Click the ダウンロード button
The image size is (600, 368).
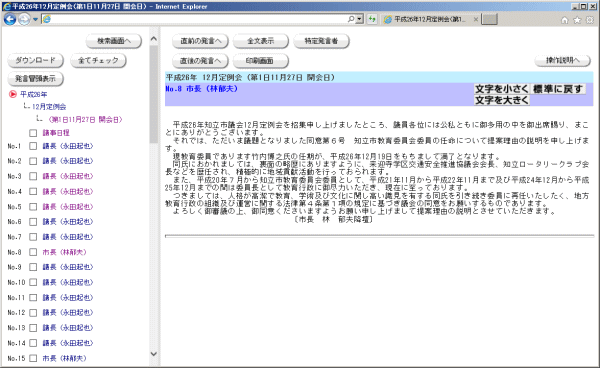35,60
